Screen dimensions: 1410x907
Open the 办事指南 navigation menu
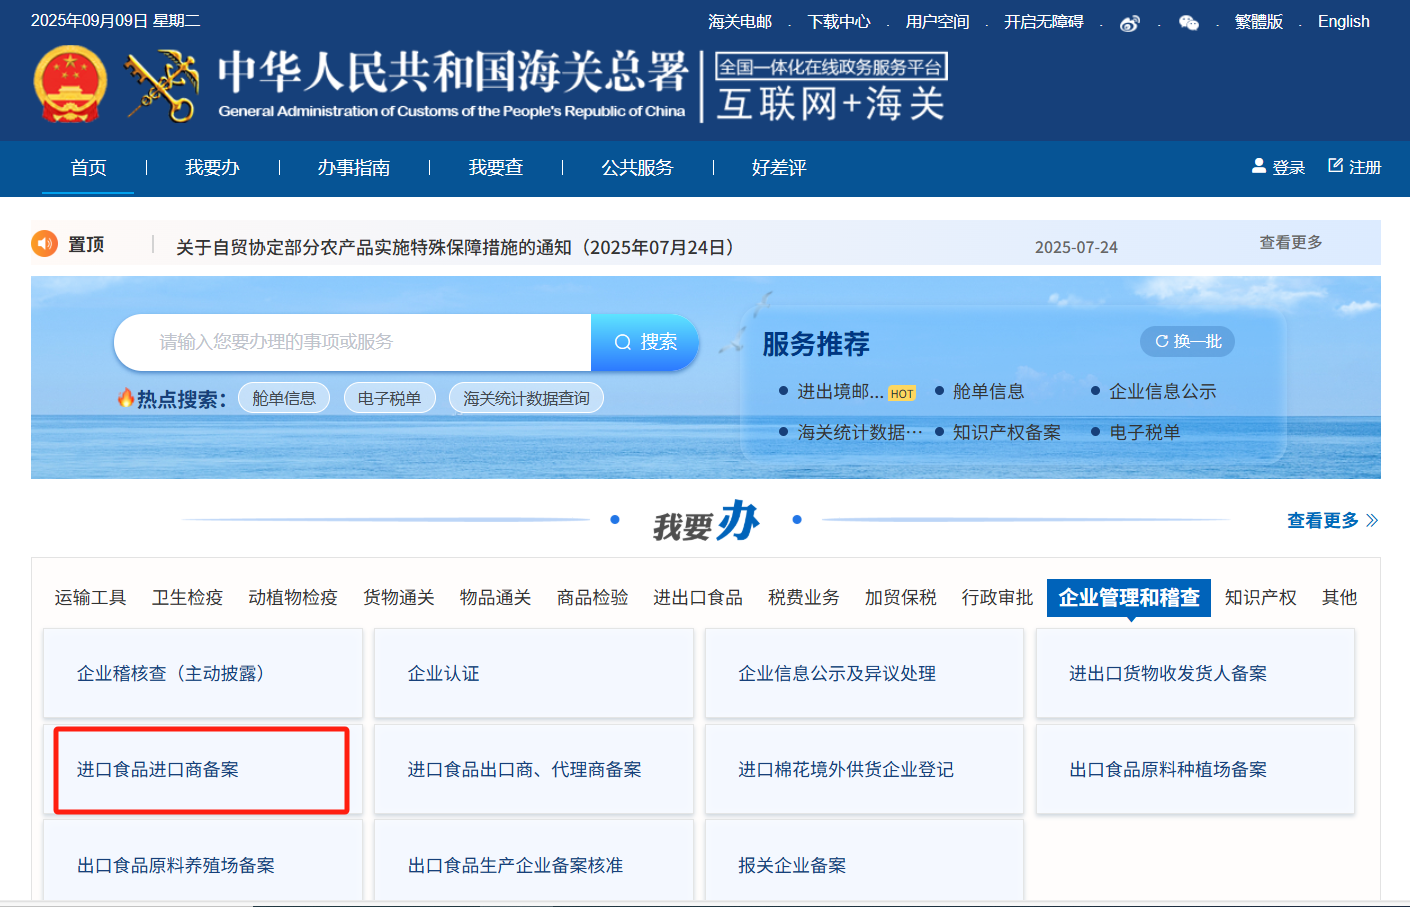tap(354, 168)
